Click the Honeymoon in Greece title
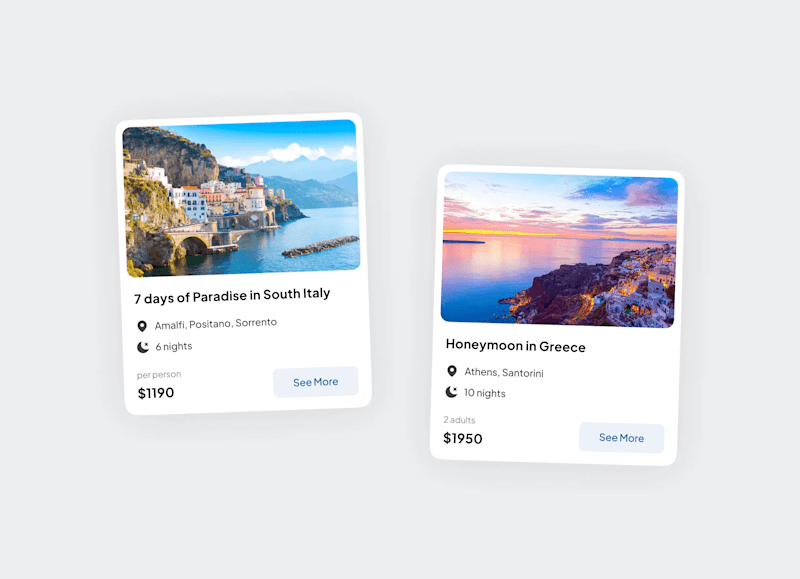800x579 pixels. [515, 346]
